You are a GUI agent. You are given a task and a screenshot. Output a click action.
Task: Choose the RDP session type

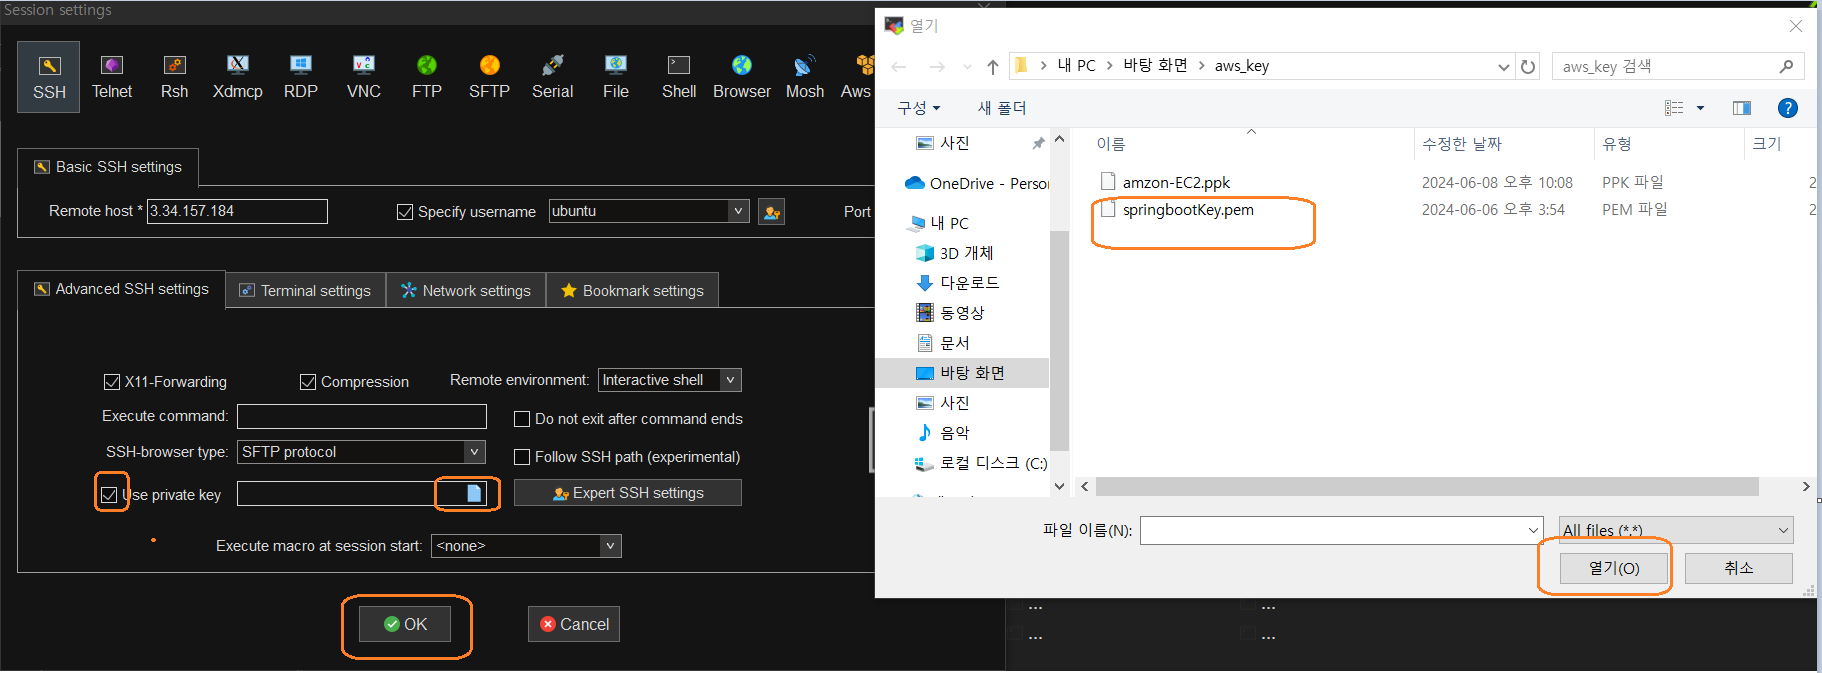[301, 77]
